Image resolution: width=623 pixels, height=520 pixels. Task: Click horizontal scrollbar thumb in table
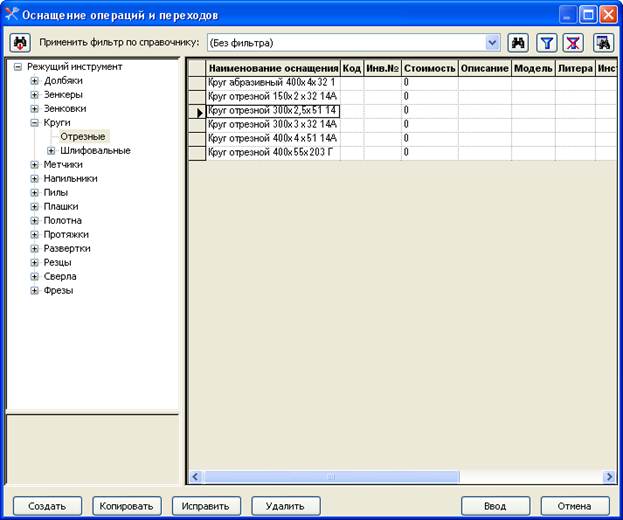click(331, 476)
